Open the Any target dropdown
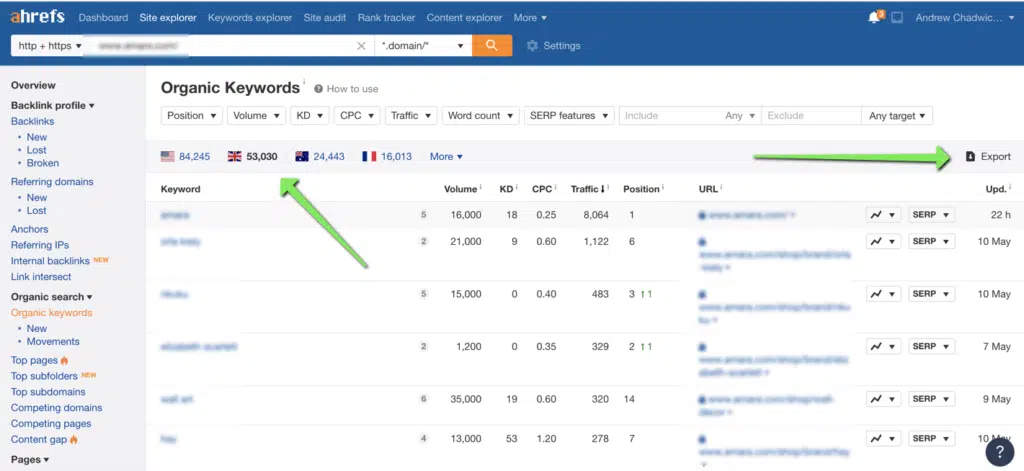 (x=897, y=116)
